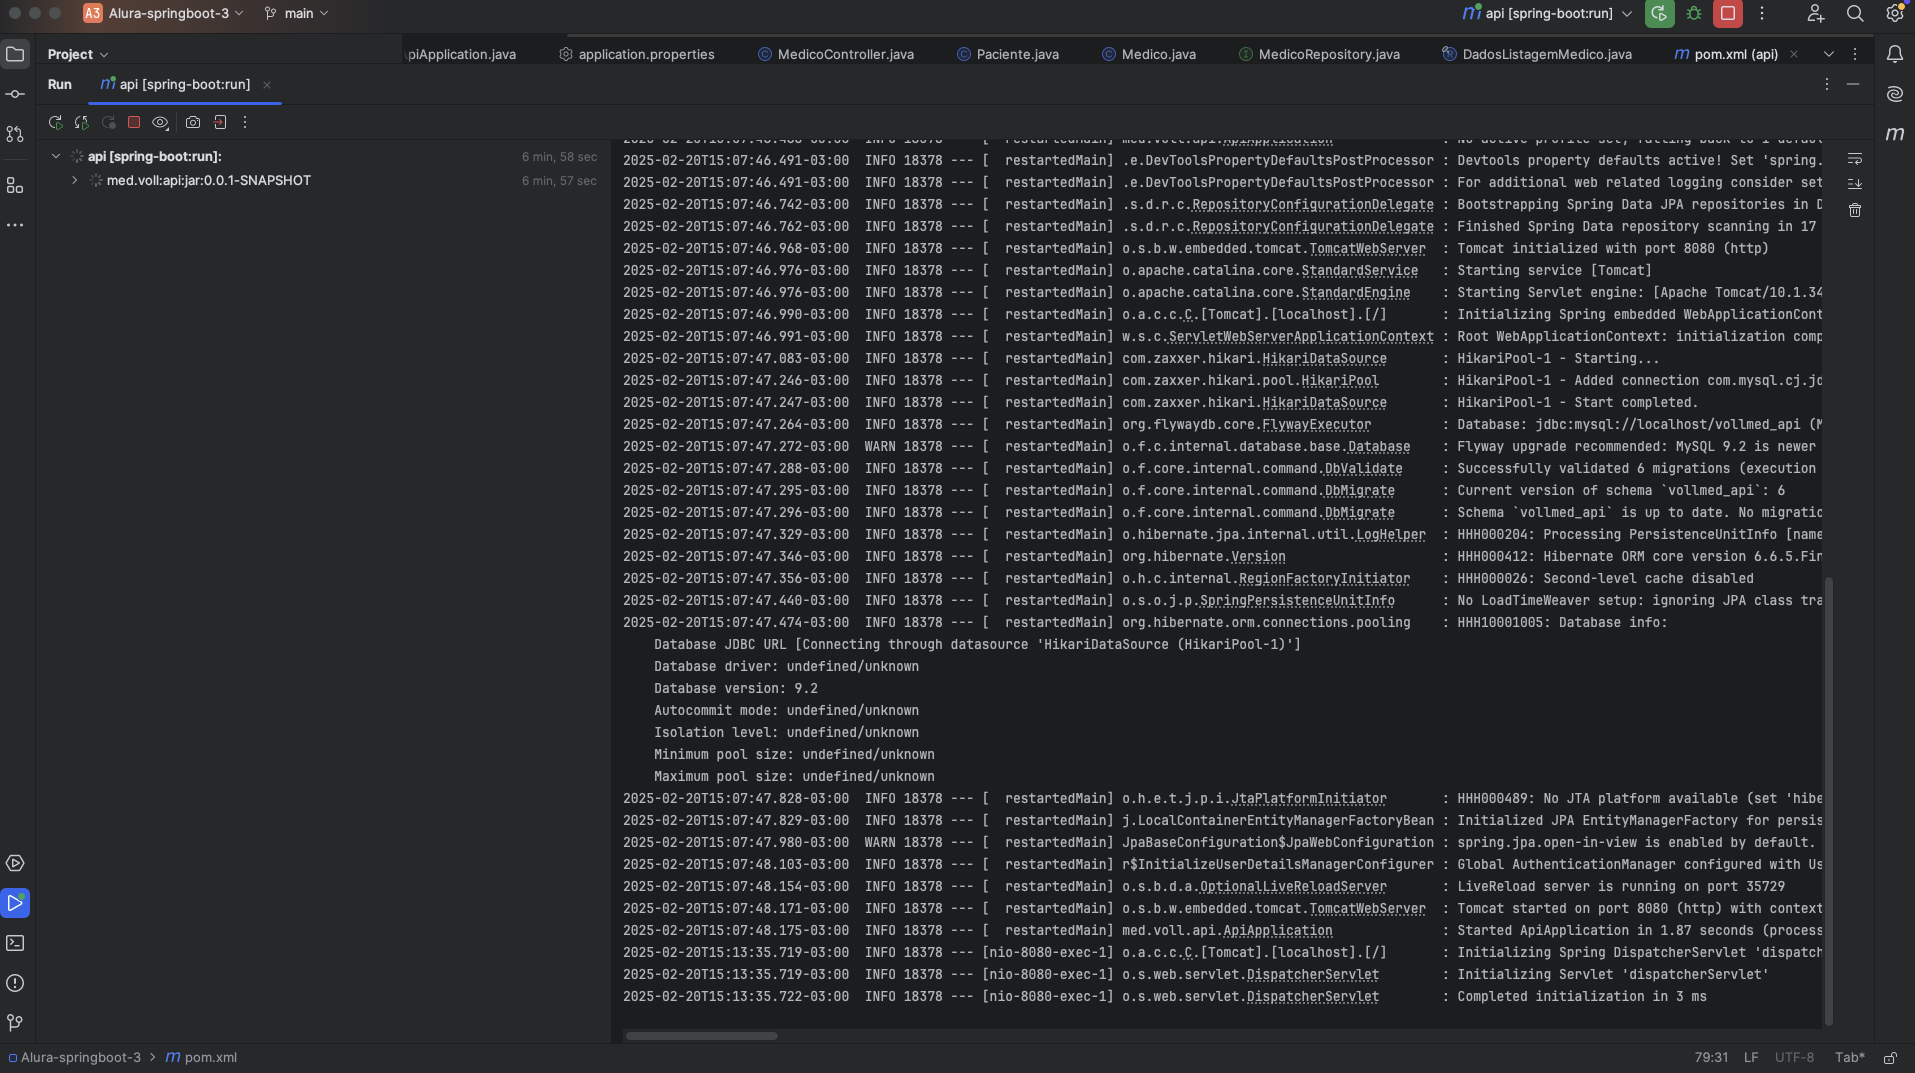Open Search Everywhere magnifier
1915x1073 pixels.
[x=1855, y=14]
